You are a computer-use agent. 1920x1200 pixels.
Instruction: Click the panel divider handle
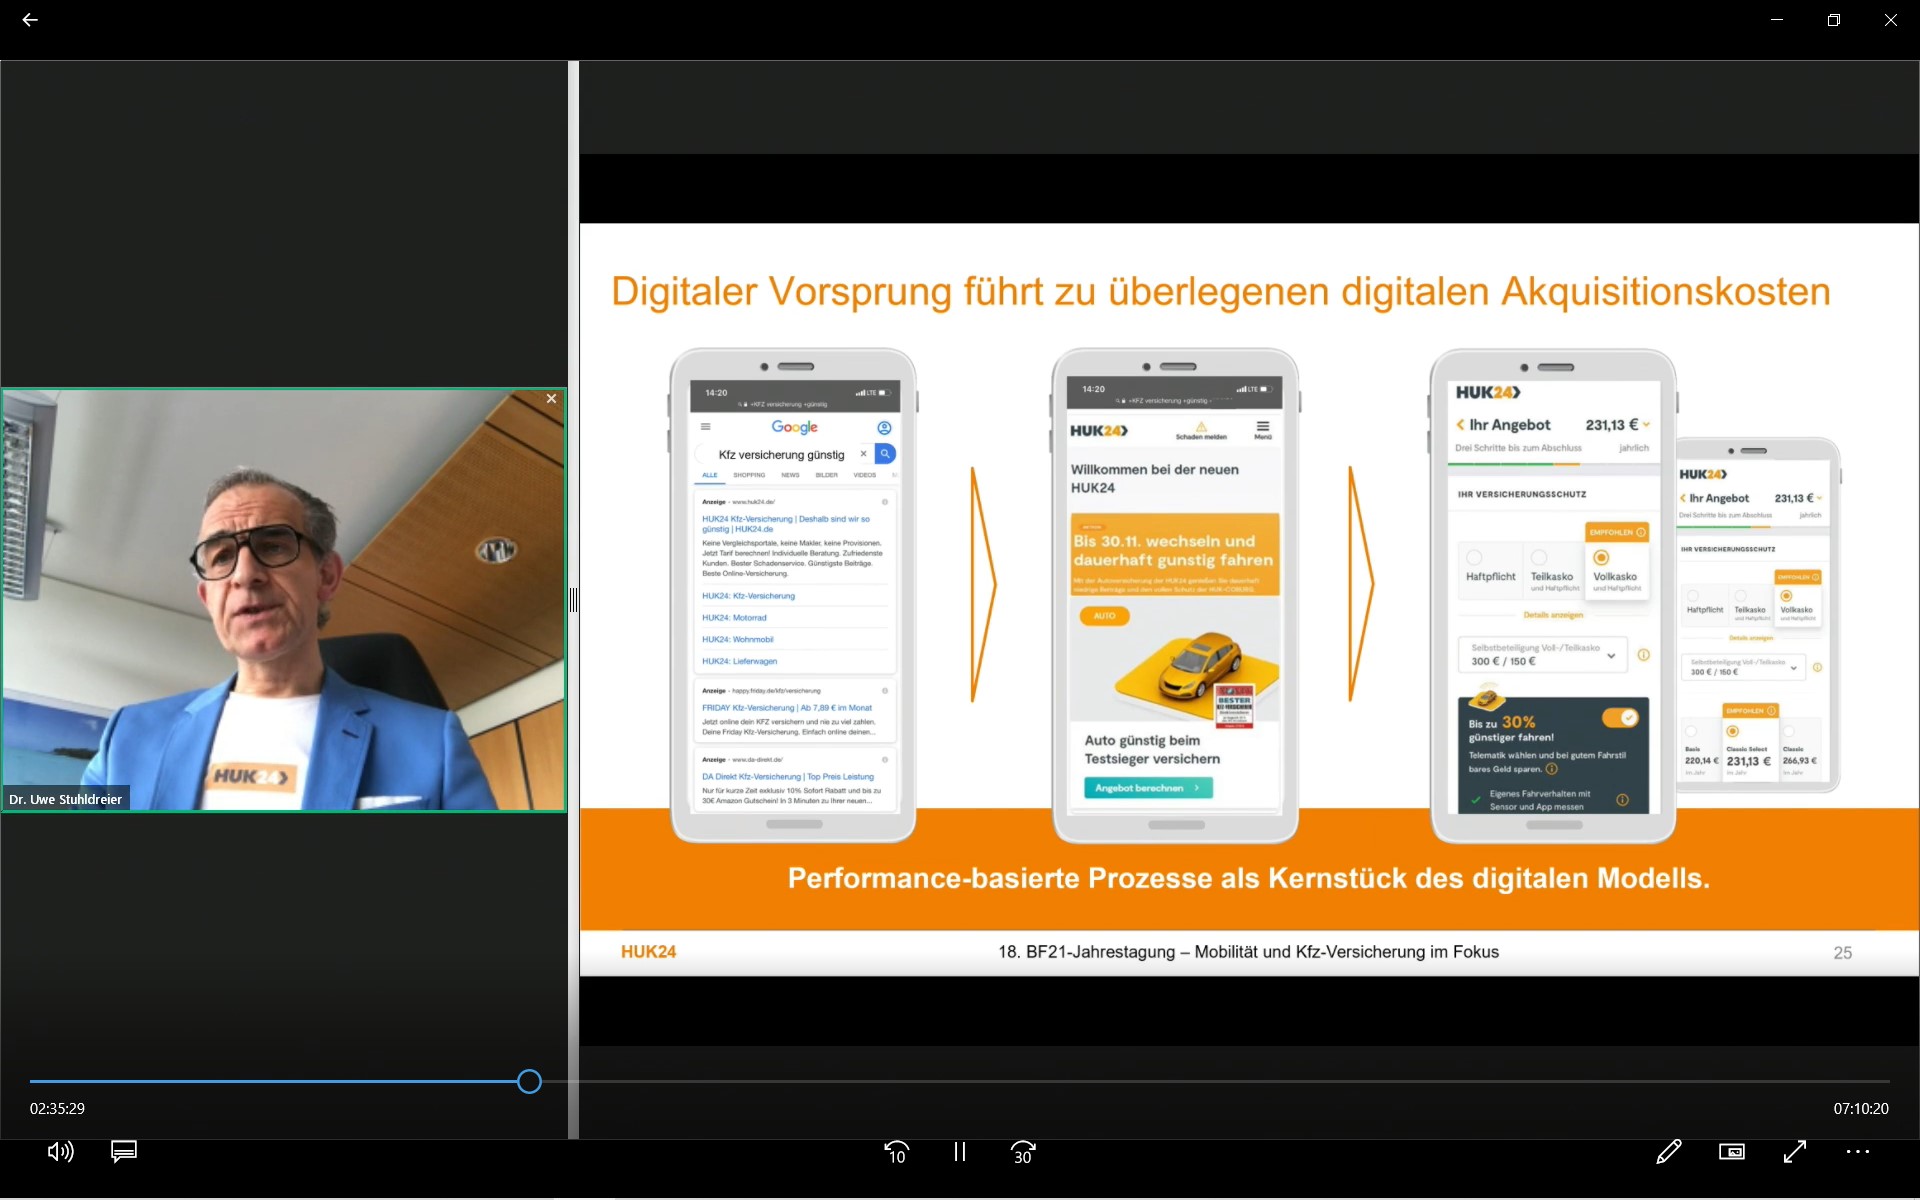[573, 600]
